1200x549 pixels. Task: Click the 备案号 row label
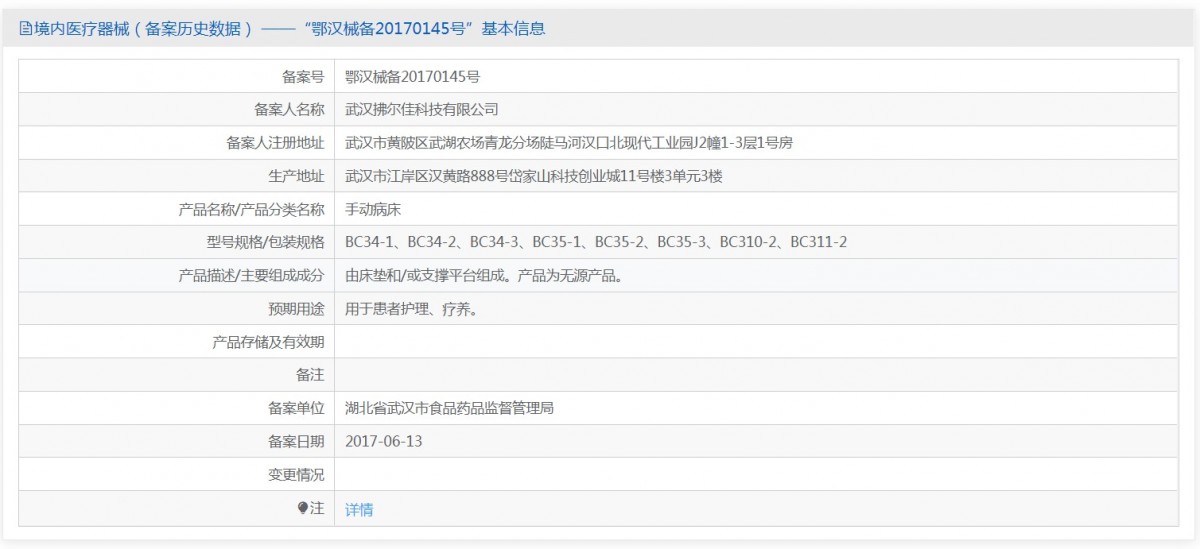point(303,76)
